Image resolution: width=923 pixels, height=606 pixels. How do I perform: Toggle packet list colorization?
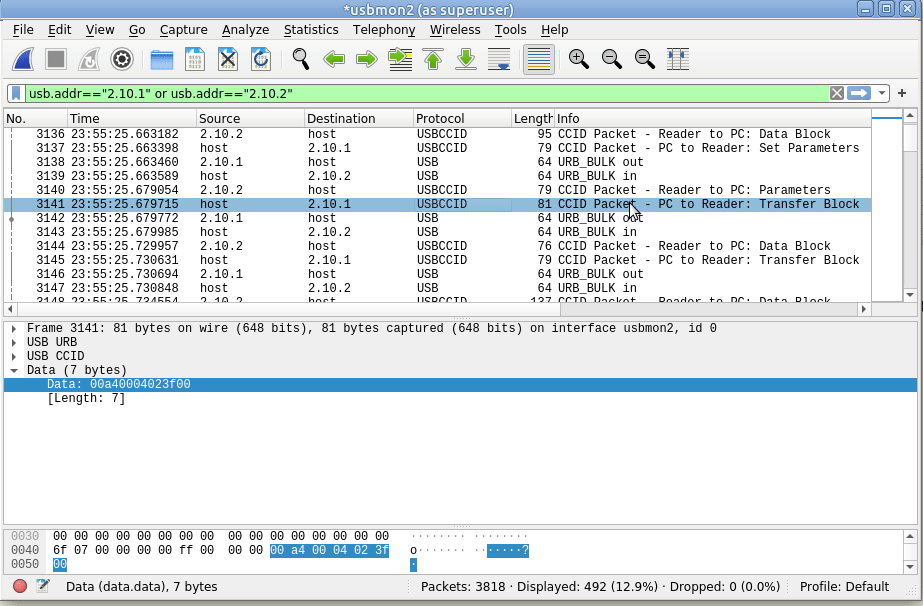539,59
